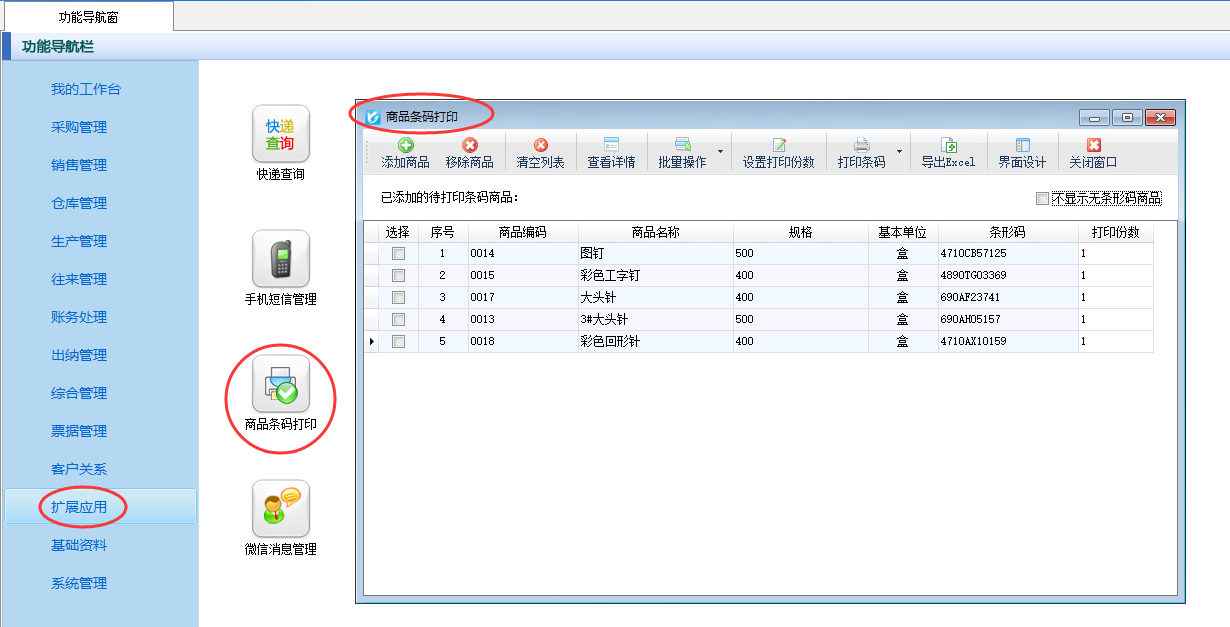Select the checkbox for 大头针 row 3

pos(399,298)
